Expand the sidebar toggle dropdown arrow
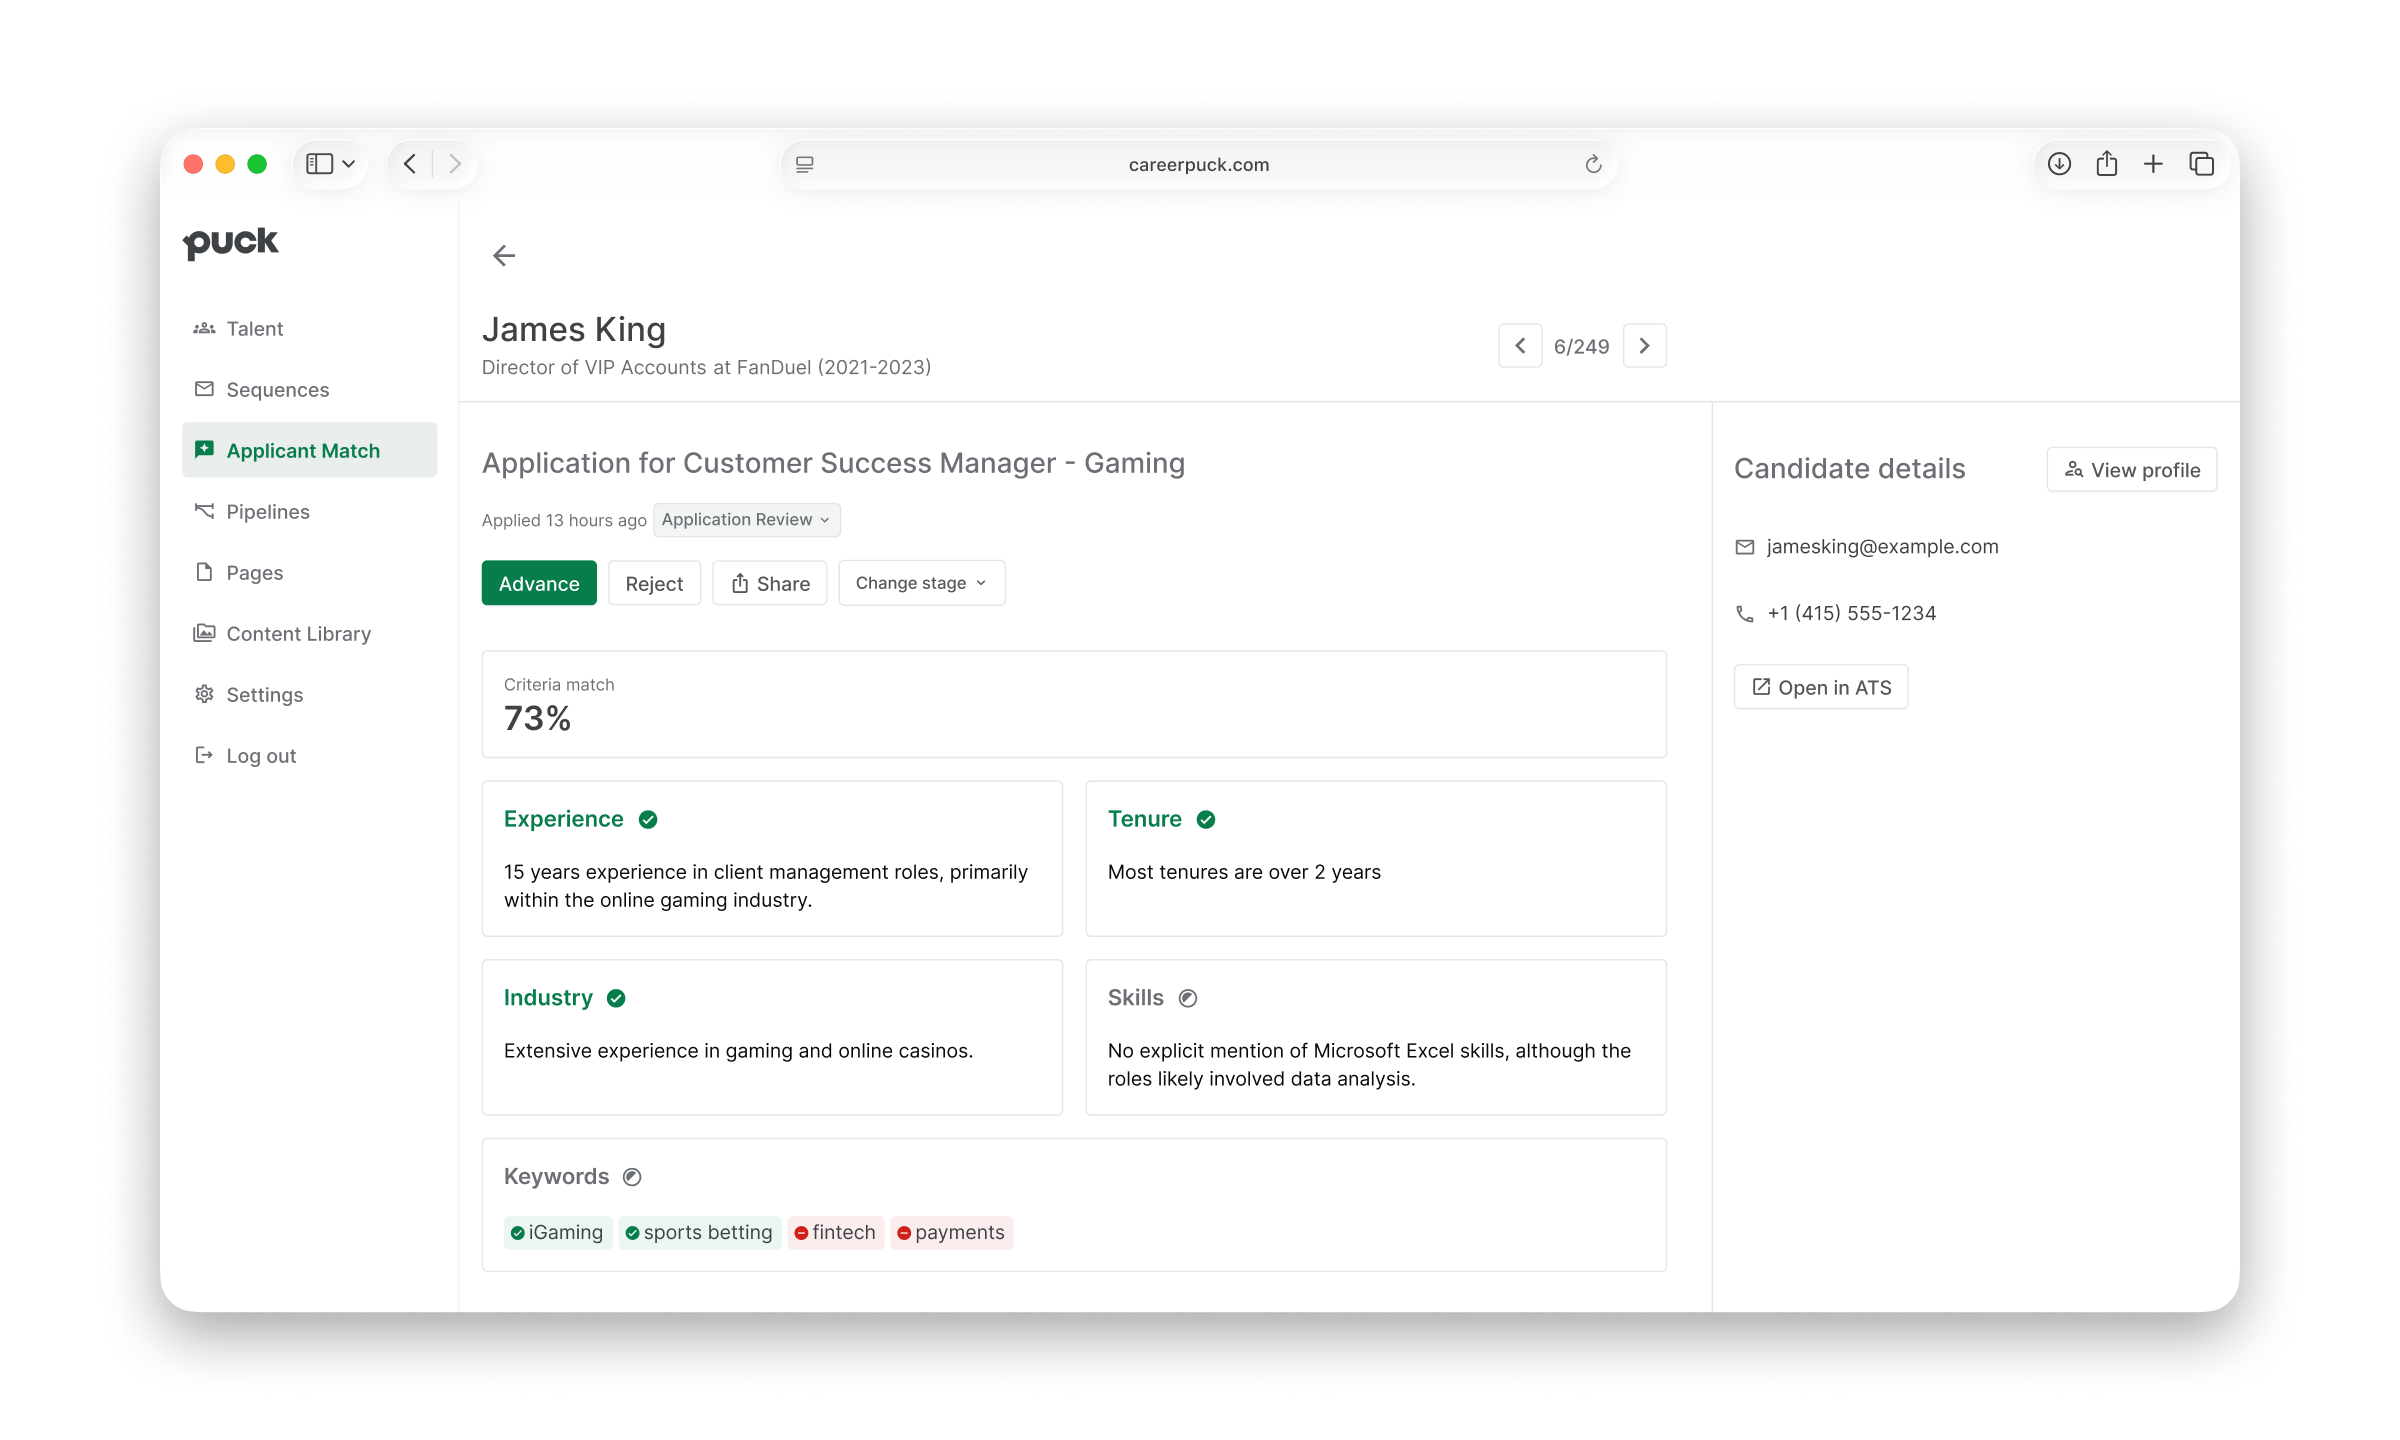This screenshot has width=2400, height=1440. tap(349, 164)
